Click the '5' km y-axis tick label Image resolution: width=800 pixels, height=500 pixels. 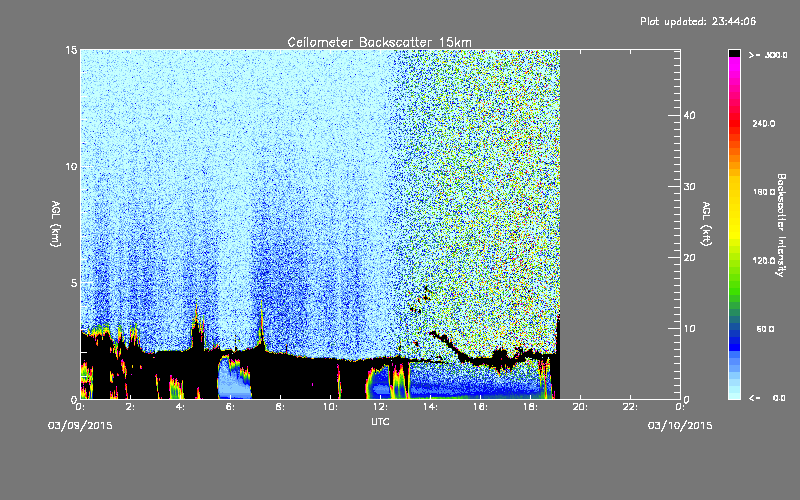click(74, 283)
